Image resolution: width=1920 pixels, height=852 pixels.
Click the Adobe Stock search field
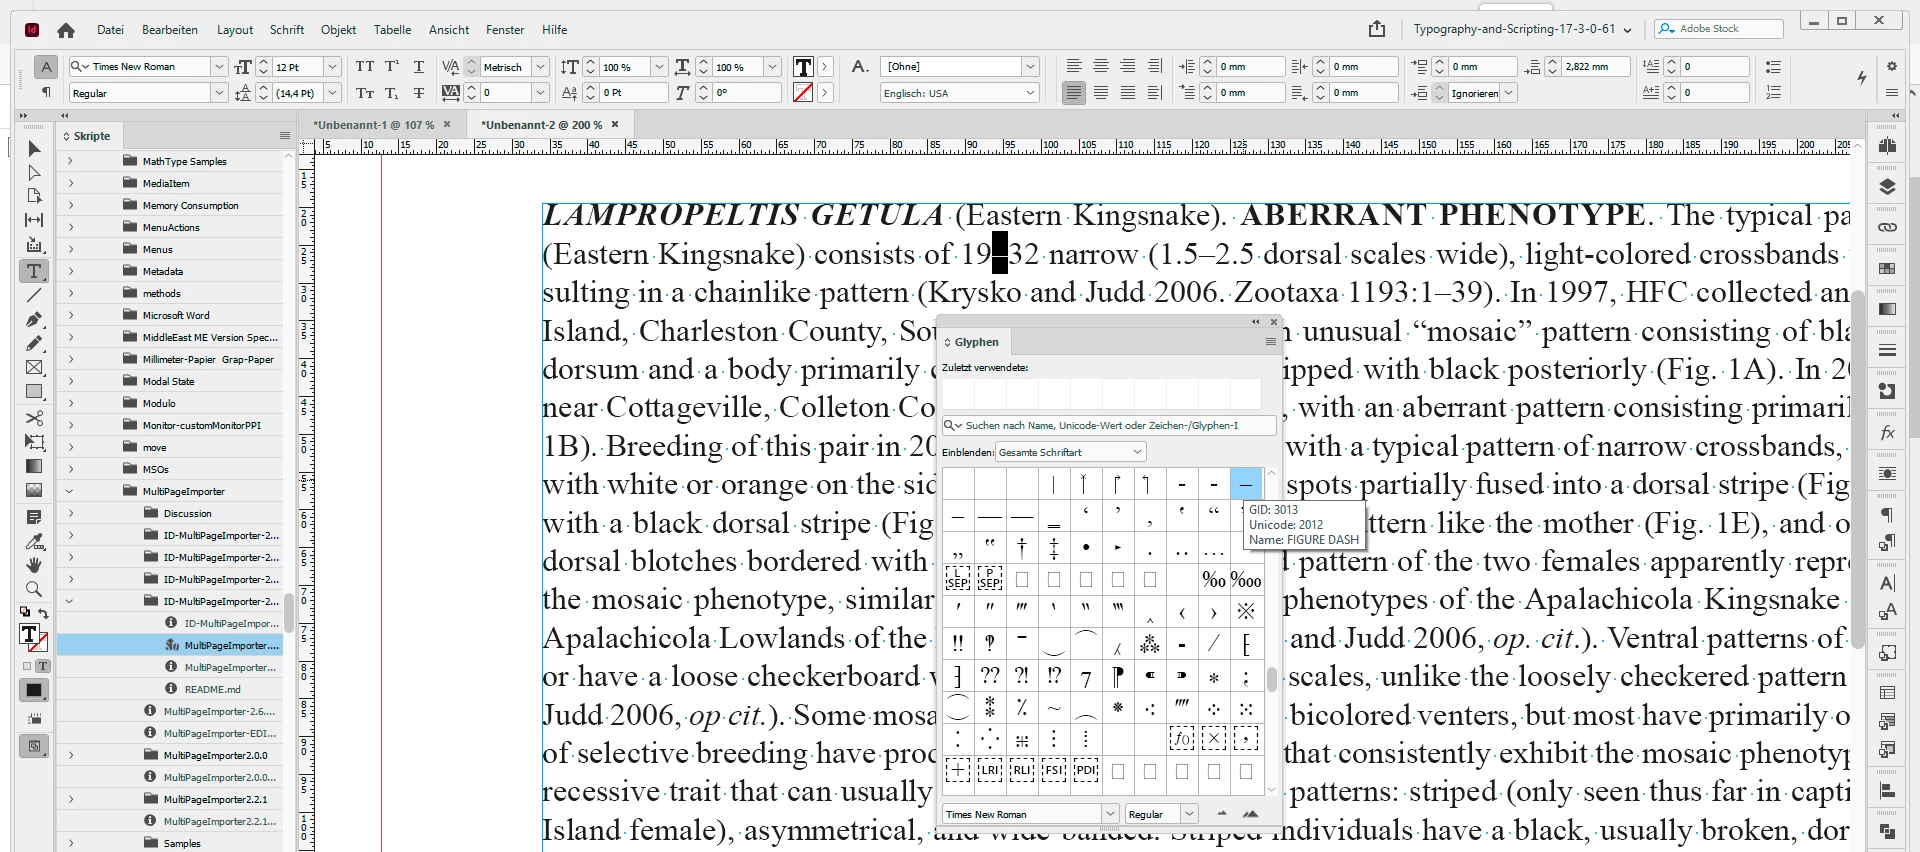(1718, 29)
